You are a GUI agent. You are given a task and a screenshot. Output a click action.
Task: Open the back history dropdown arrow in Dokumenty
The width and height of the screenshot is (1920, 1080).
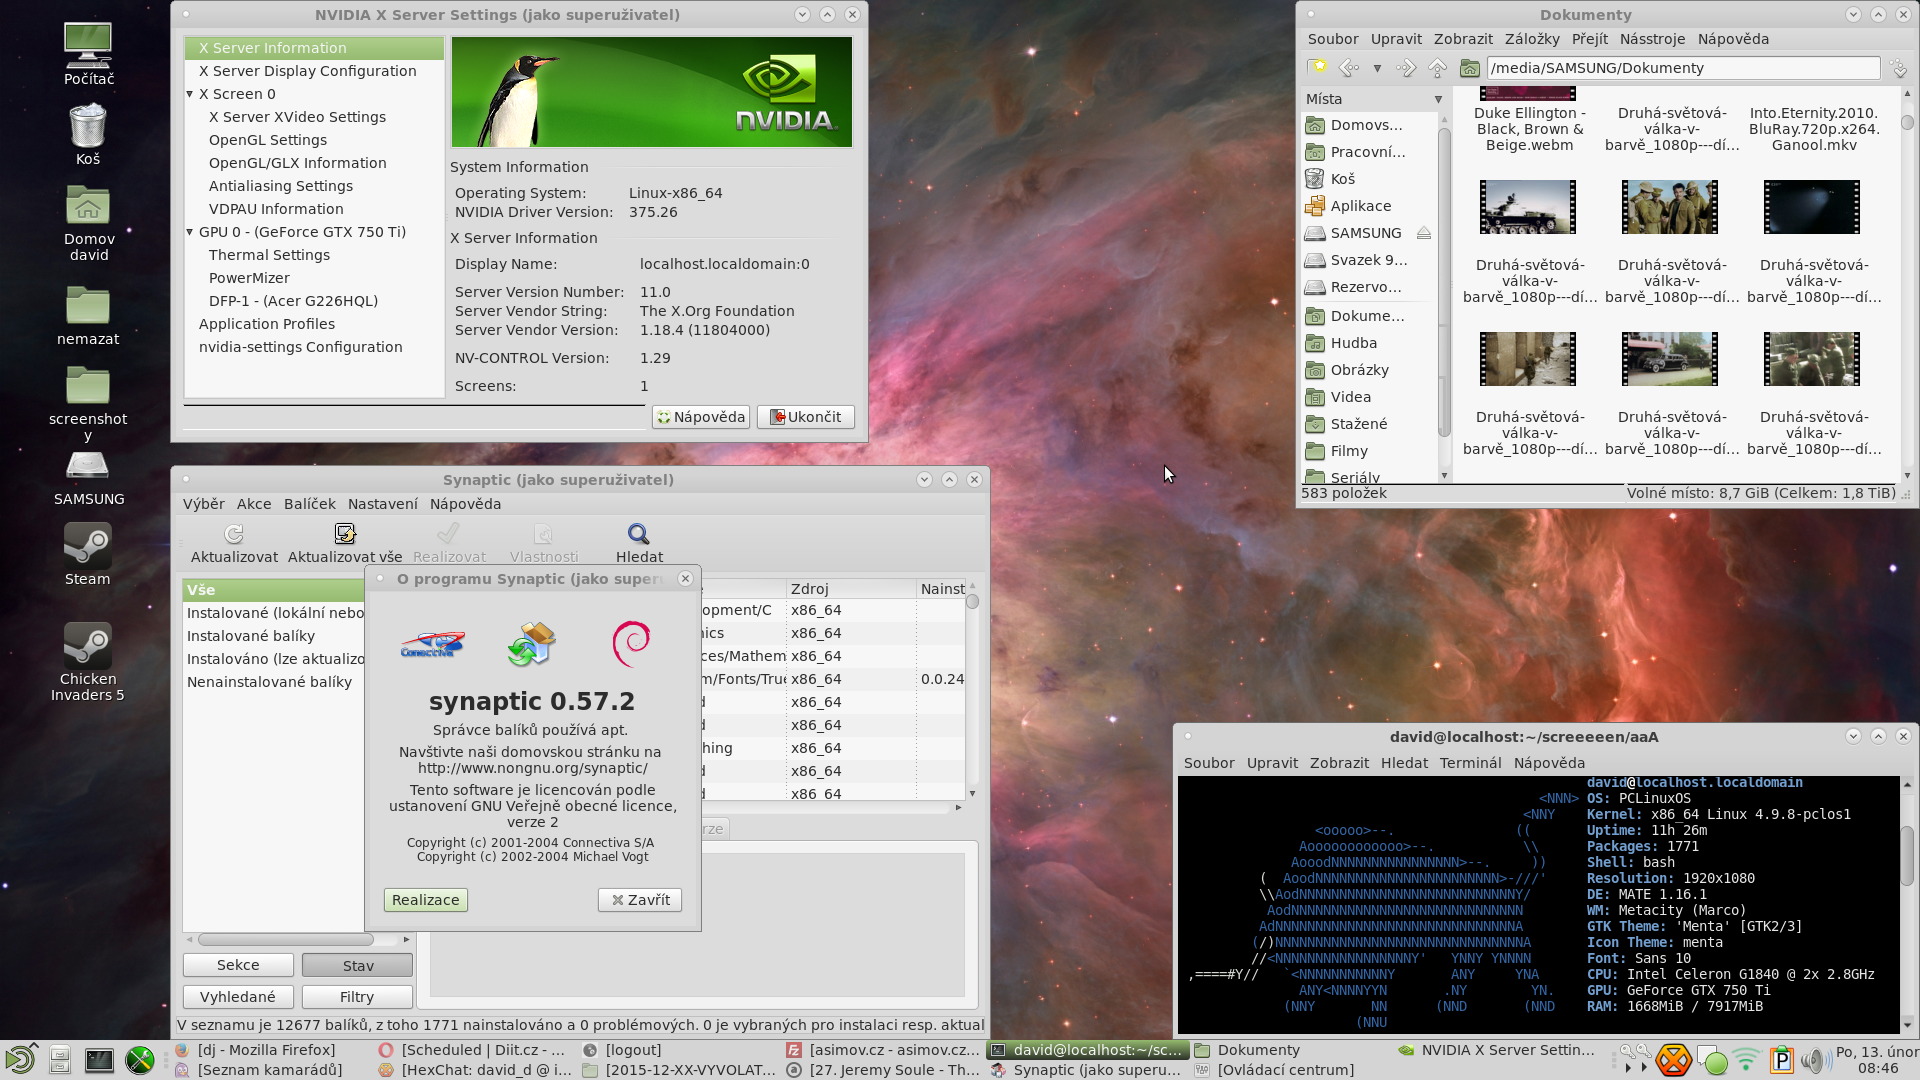(x=1377, y=68)
